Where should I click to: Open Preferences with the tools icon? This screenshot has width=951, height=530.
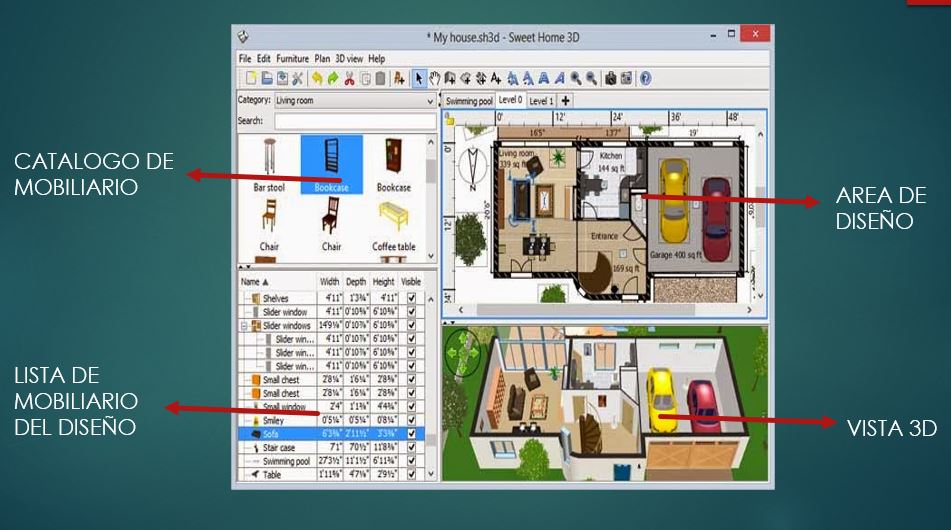[298, 78]
